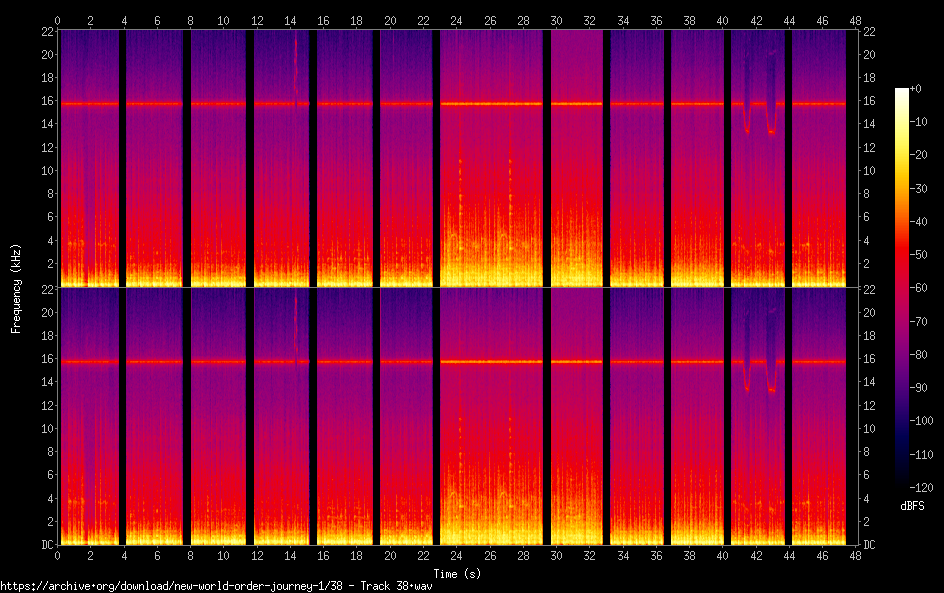
Task: Click the lower channel's 16 kHz line at 26 s
Action: pyautogui.click(x=489, y=361)
